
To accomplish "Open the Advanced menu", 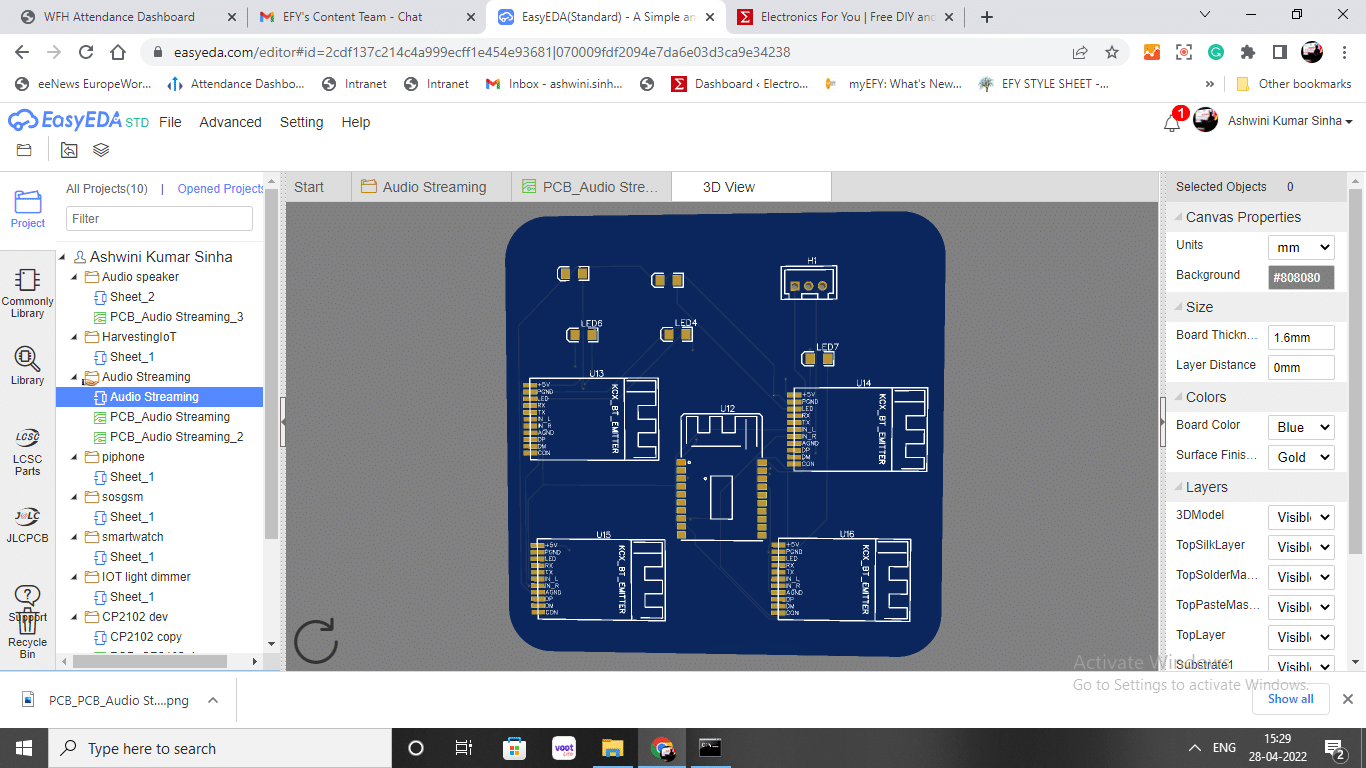I will coord(230,122).
